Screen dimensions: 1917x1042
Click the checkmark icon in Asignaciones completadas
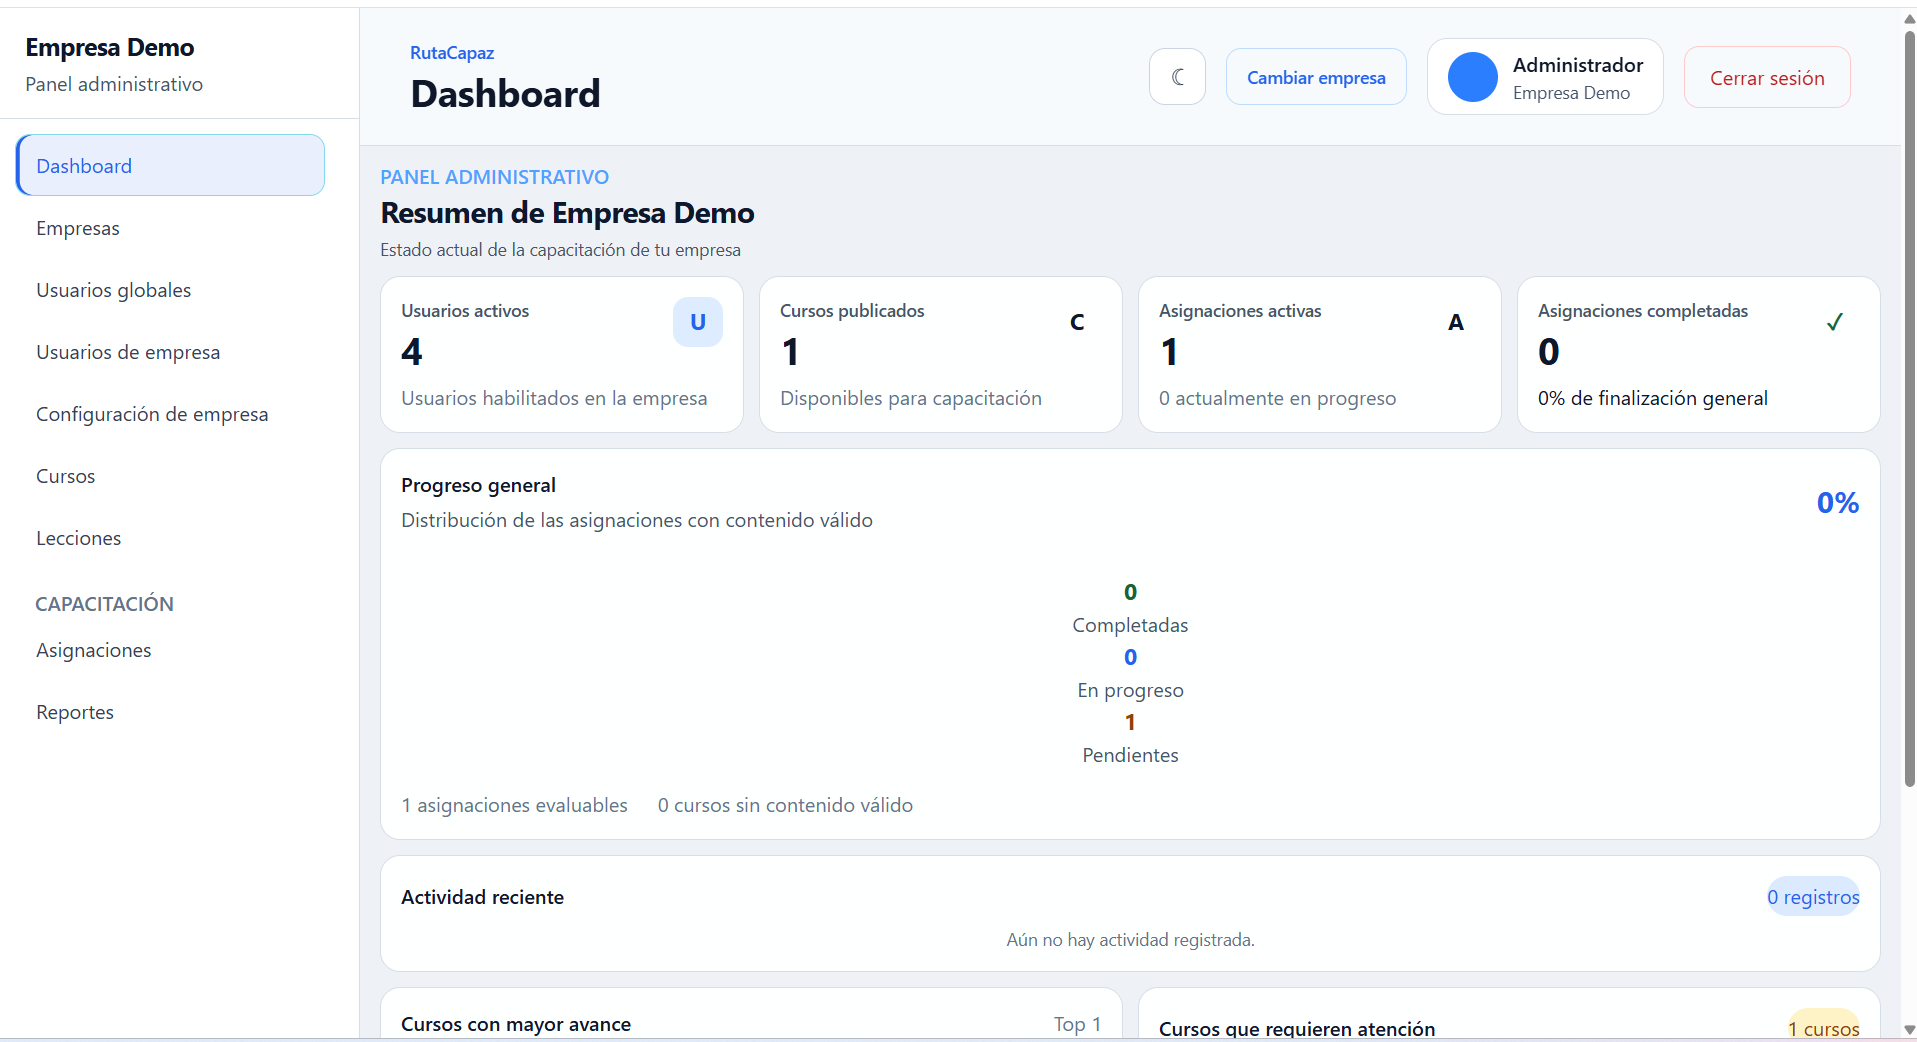1835,322
